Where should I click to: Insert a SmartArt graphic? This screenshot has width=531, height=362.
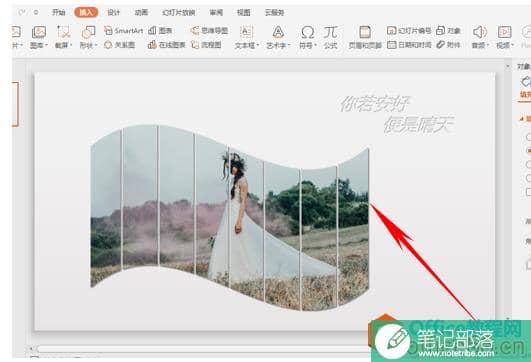pos(124,31)
